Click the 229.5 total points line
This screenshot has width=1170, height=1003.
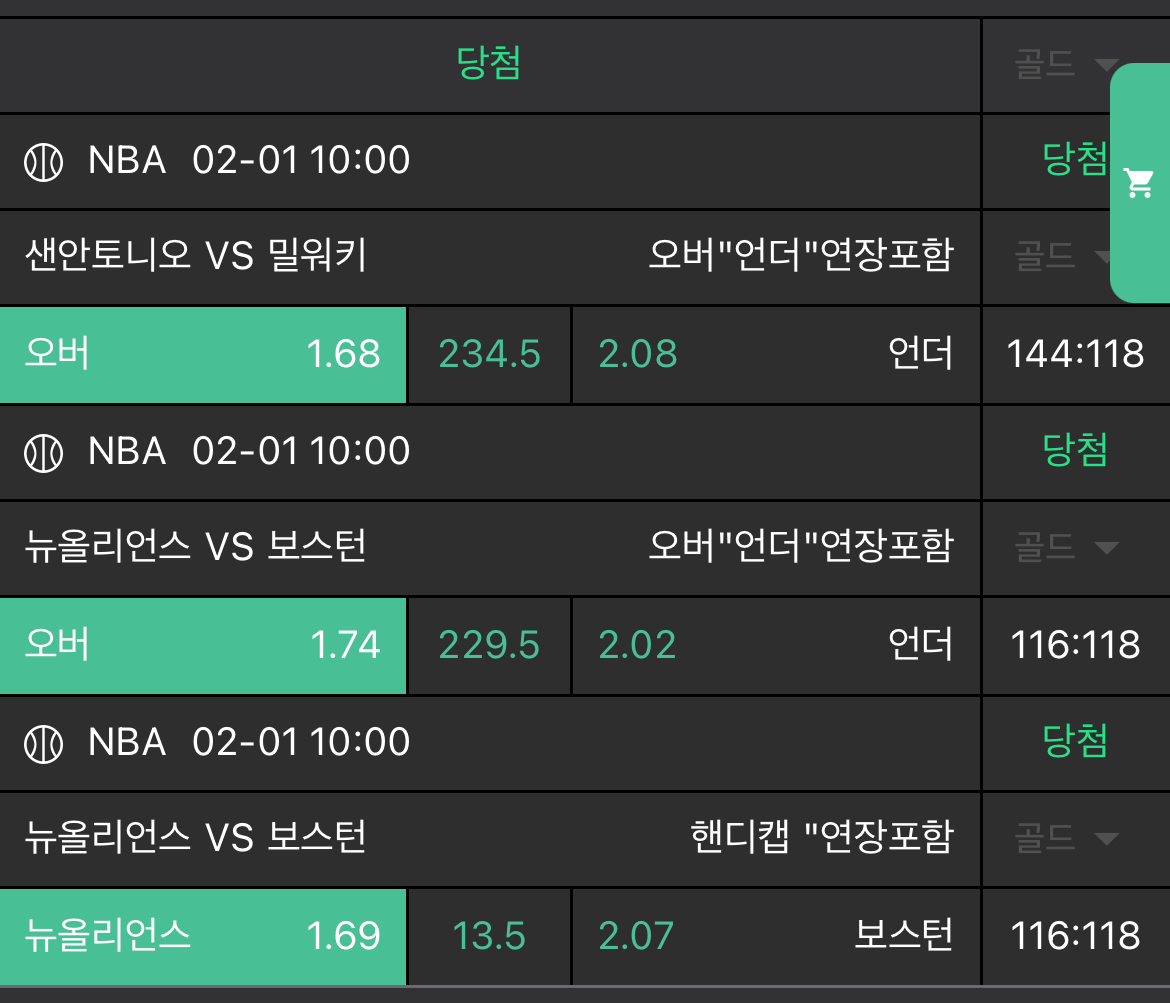click(x=489, y=645)
